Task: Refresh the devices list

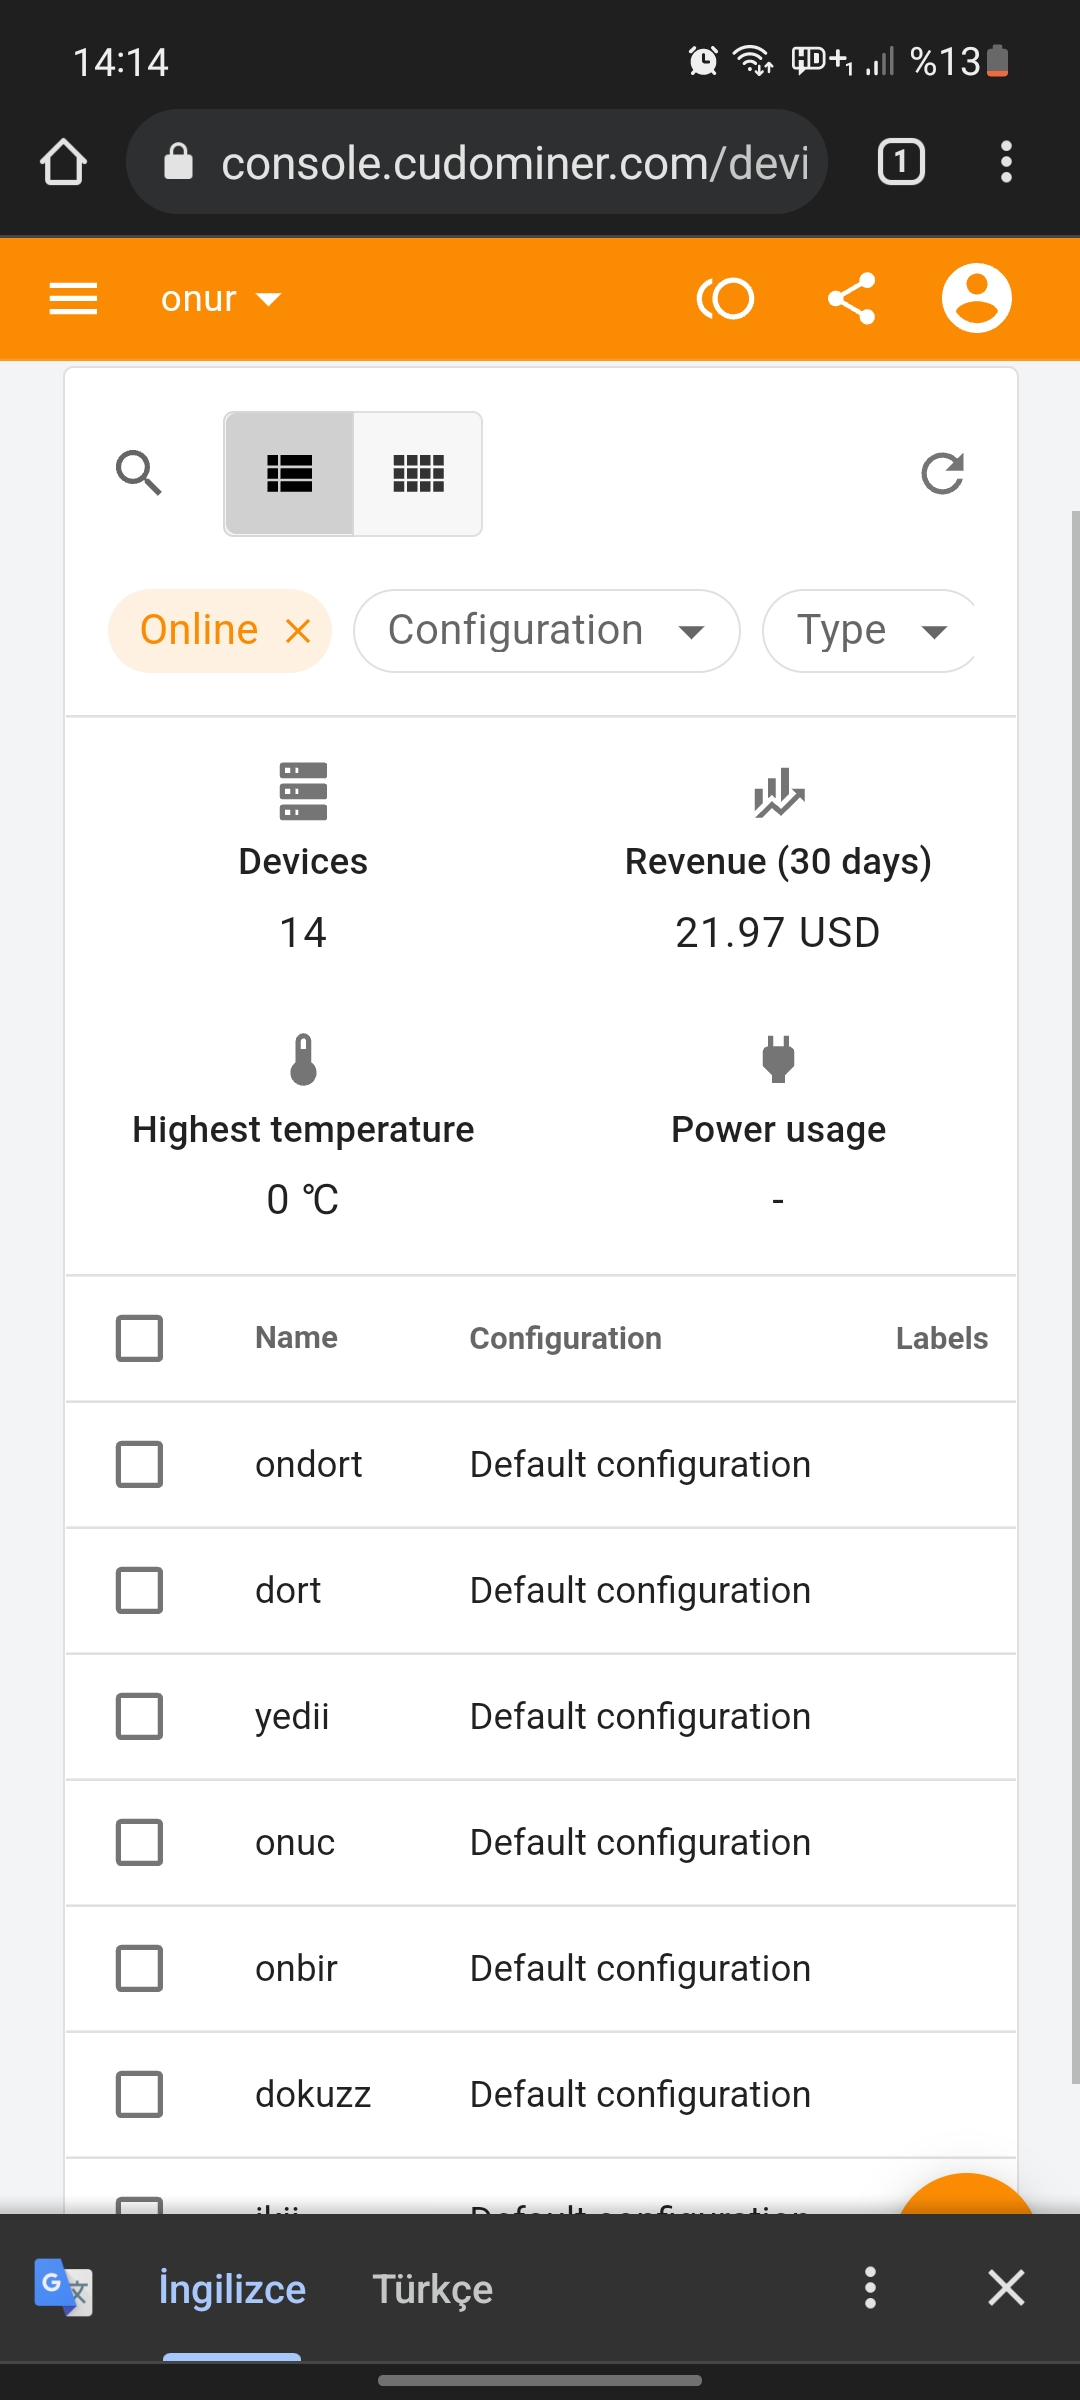Action: pos(942,474)
